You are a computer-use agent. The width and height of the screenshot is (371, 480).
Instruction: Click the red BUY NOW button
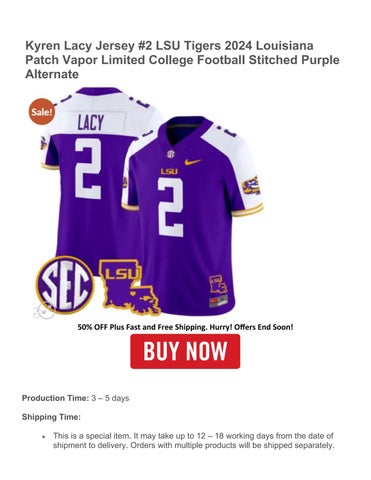(x=185, y=351)
